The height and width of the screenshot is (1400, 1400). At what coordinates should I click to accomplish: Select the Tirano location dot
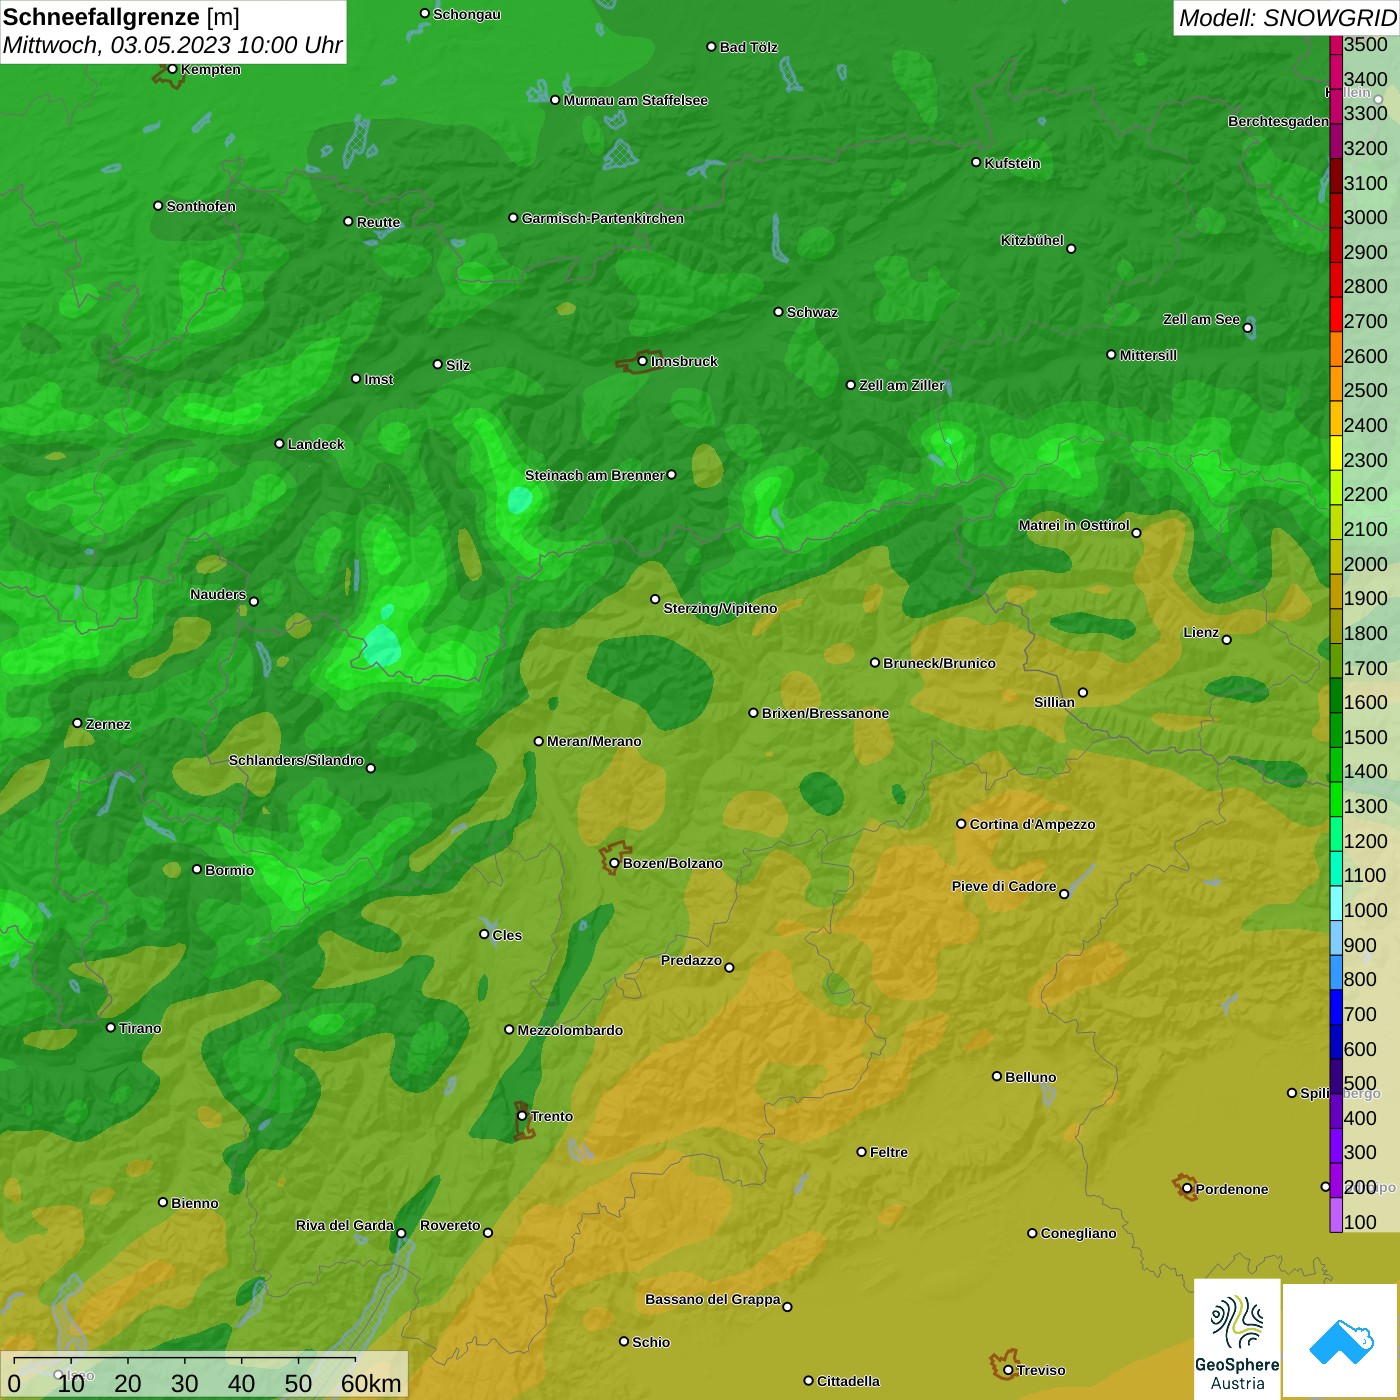(111, 1027)
